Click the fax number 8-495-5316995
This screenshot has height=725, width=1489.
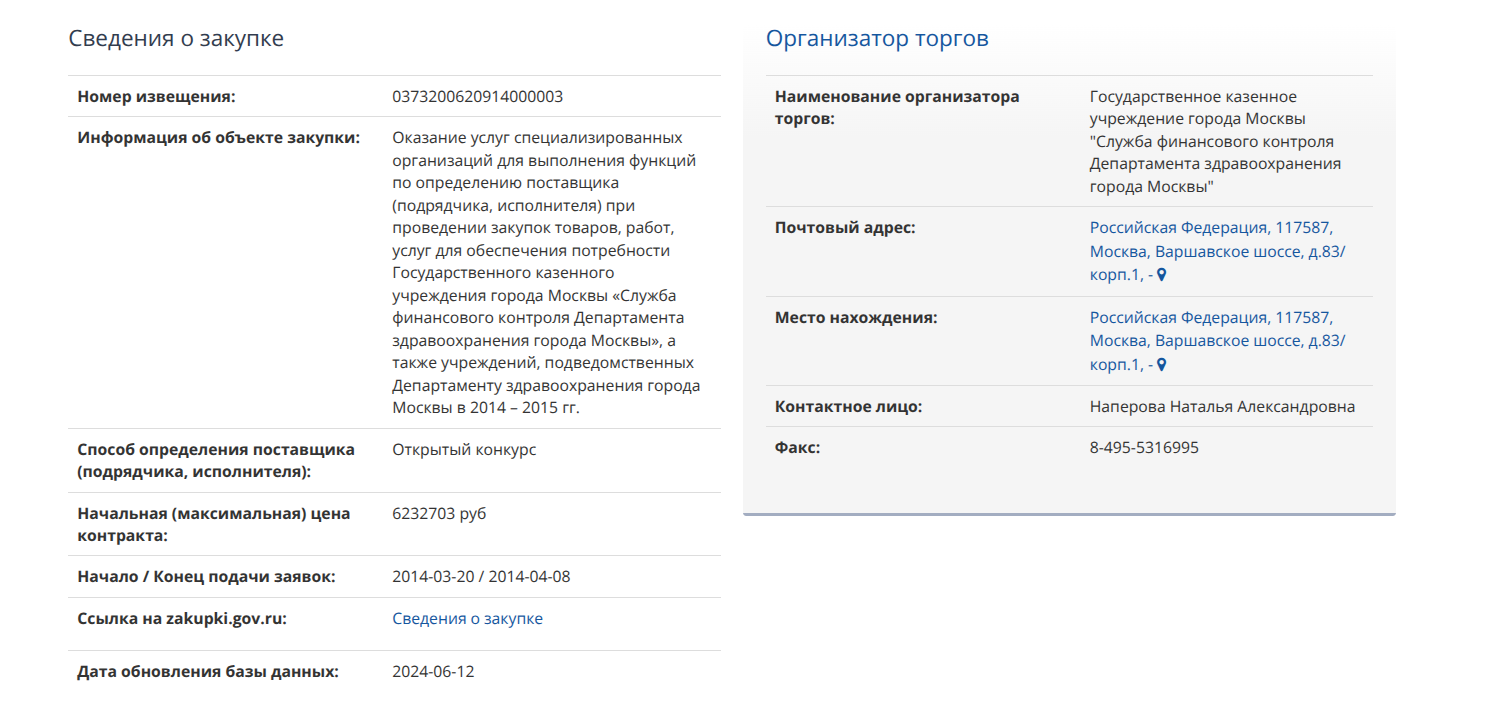1144,448
